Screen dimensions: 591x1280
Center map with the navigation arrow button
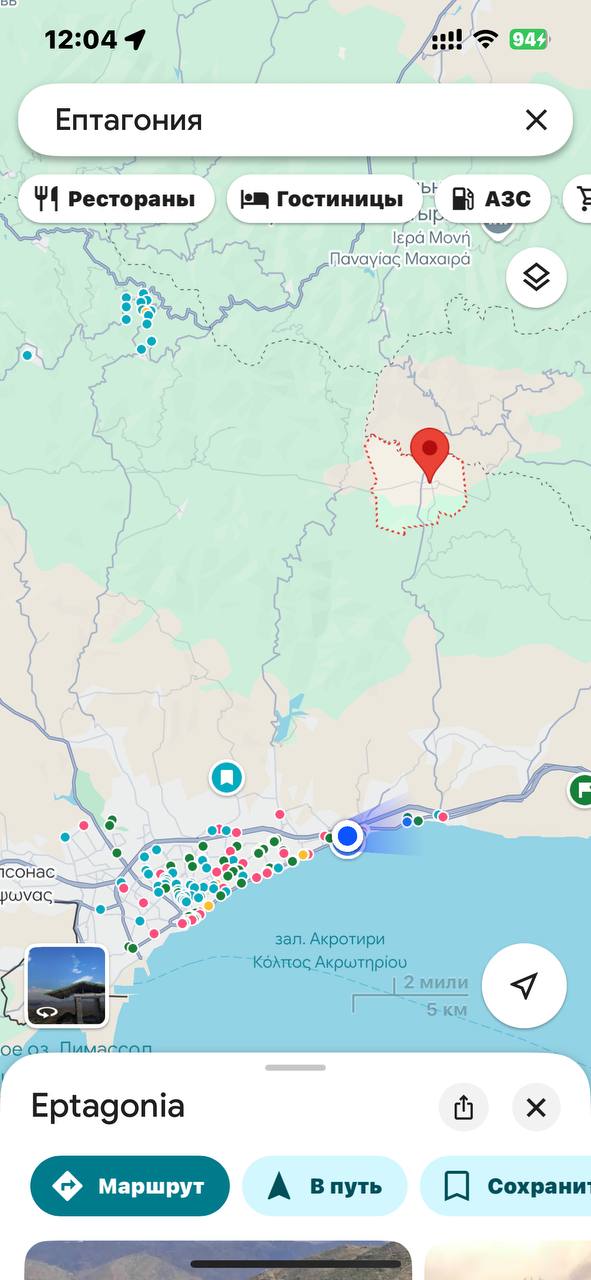524,986
